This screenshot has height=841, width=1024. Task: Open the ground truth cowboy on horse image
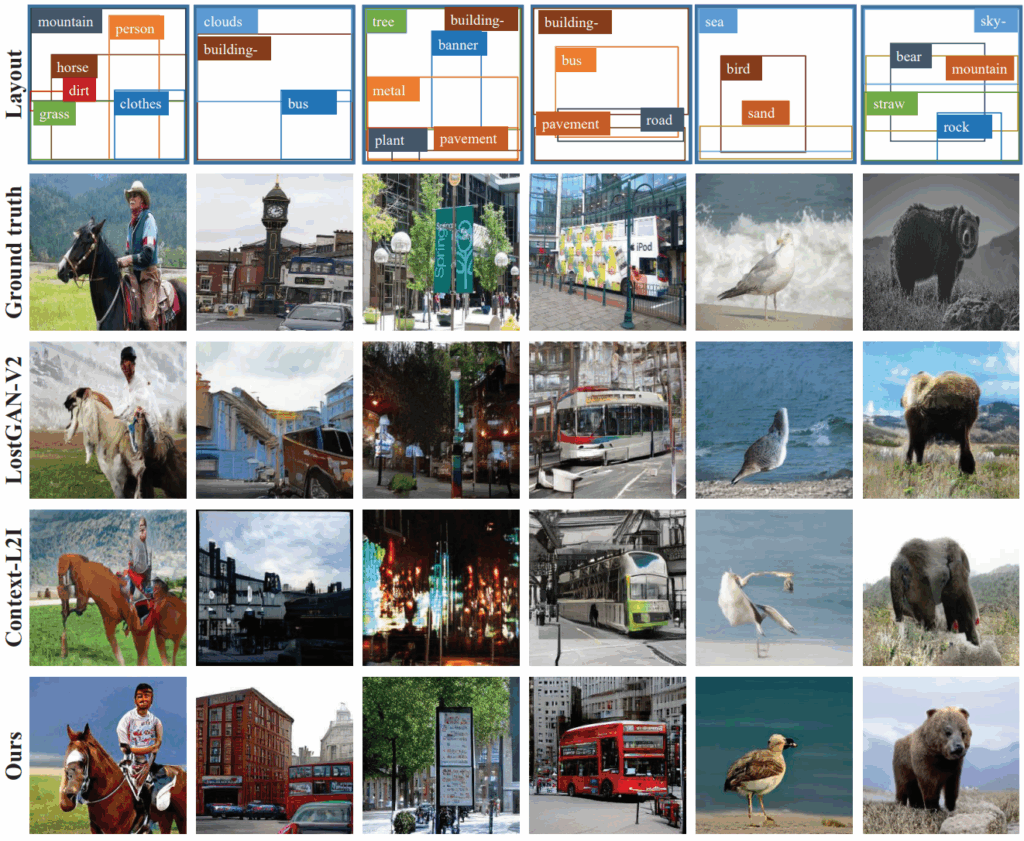[x=108, y=252]
